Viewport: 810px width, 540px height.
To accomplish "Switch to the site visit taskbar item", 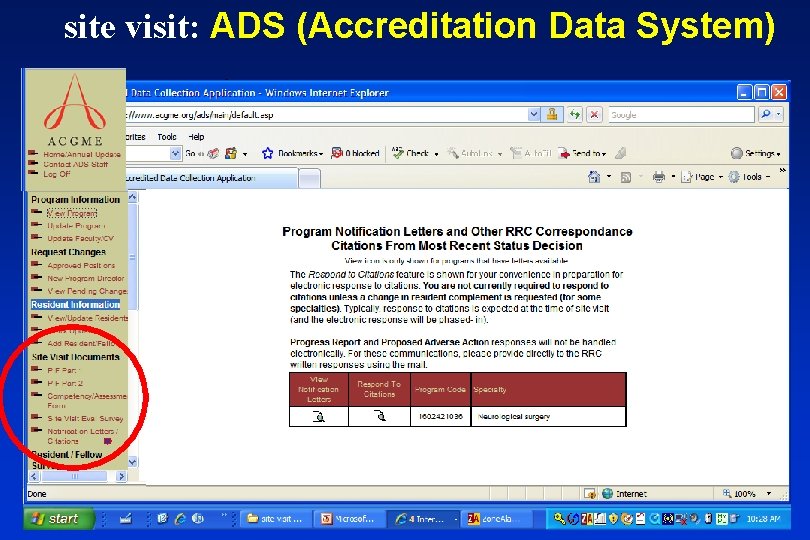I will (x=276, y=518).
